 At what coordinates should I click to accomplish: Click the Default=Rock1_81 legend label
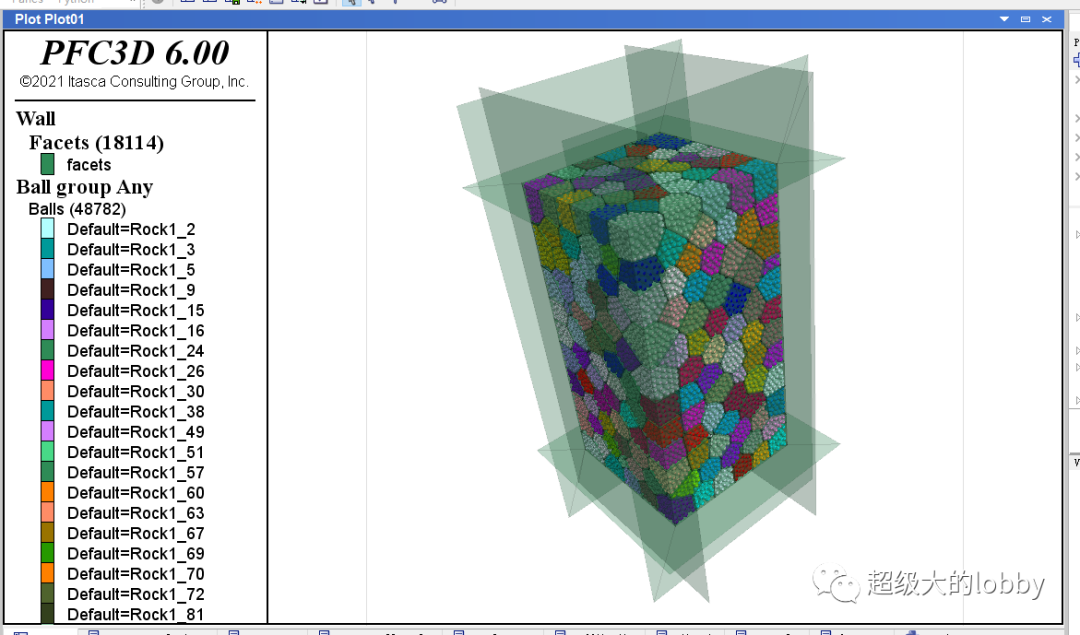(x=136, y=615)
